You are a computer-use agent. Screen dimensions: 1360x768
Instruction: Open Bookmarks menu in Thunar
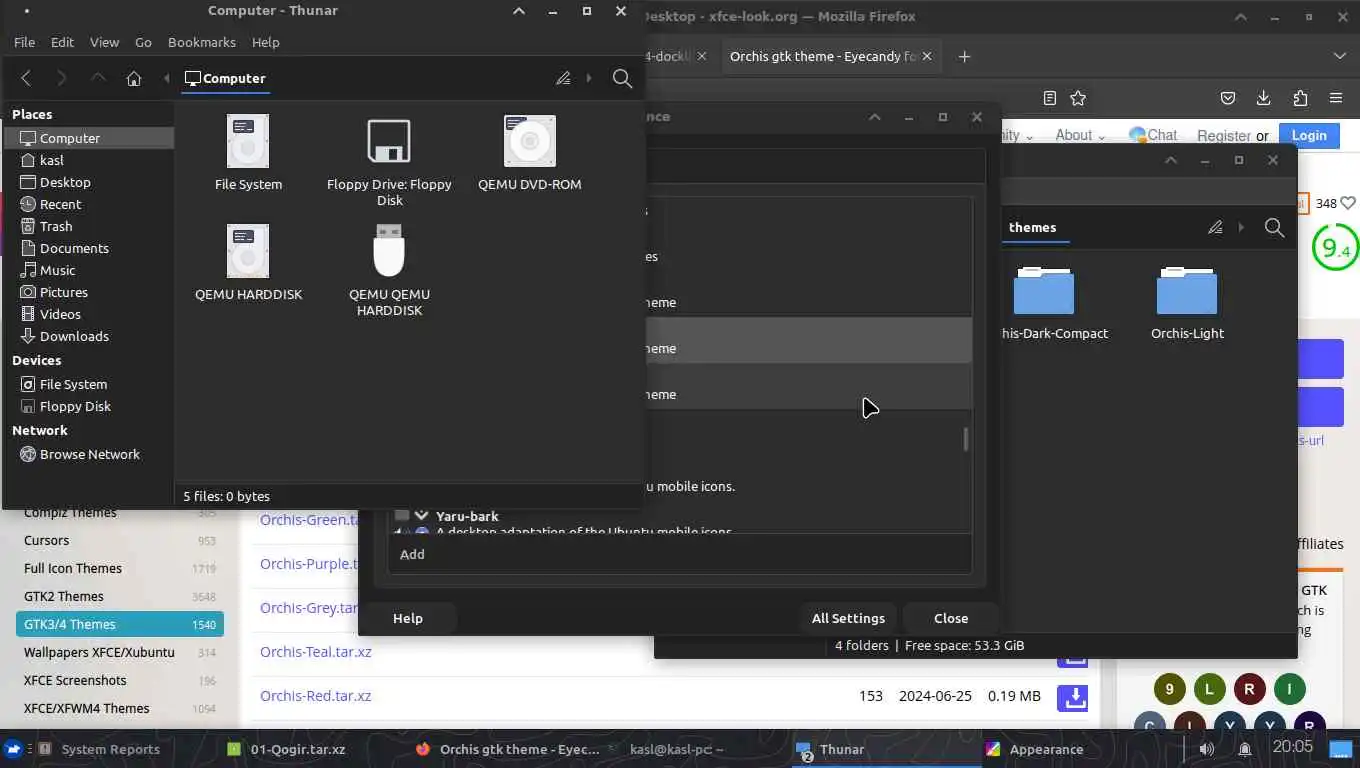pos(202,42)
